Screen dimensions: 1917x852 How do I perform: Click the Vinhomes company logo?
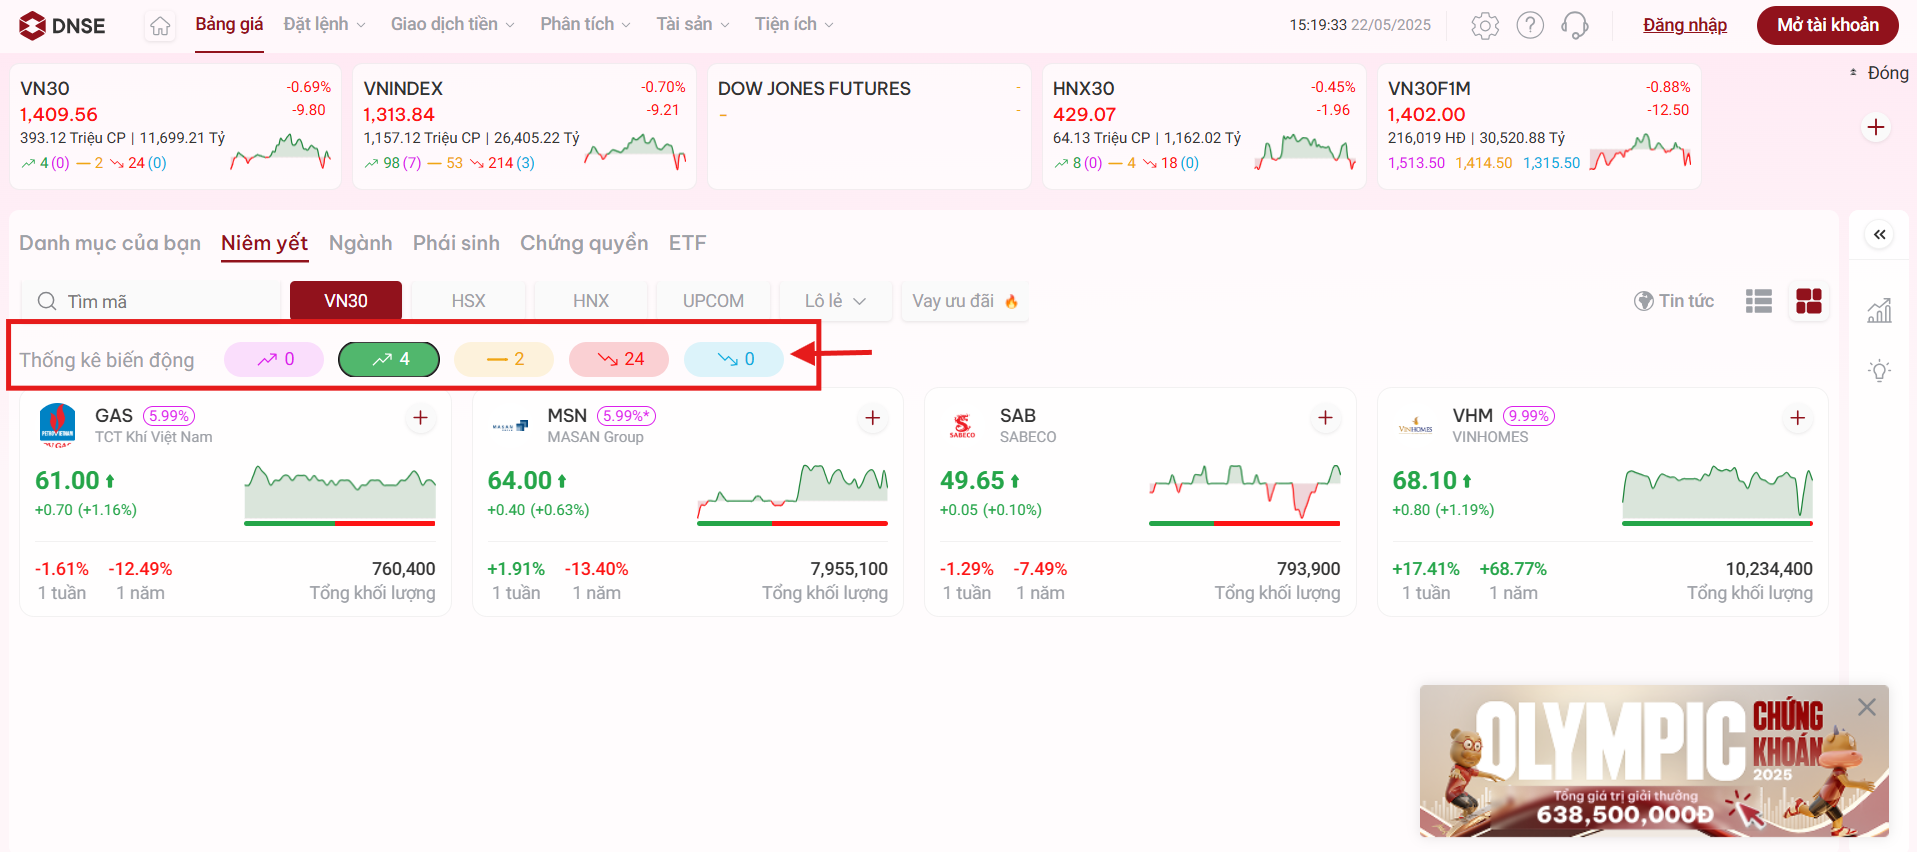pos(1415,427)
